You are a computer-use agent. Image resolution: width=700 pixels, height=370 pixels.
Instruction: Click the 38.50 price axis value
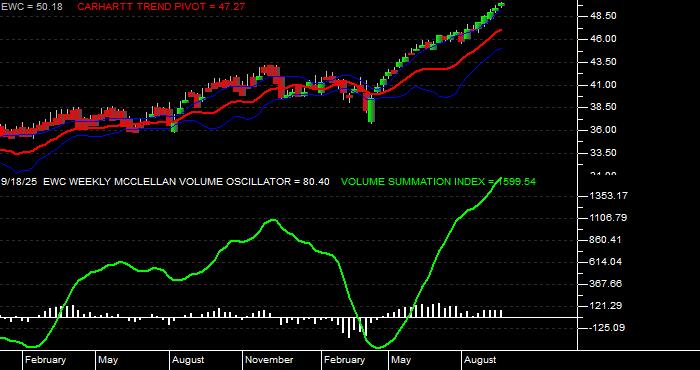pyautogui.click(x=604, y=107)
